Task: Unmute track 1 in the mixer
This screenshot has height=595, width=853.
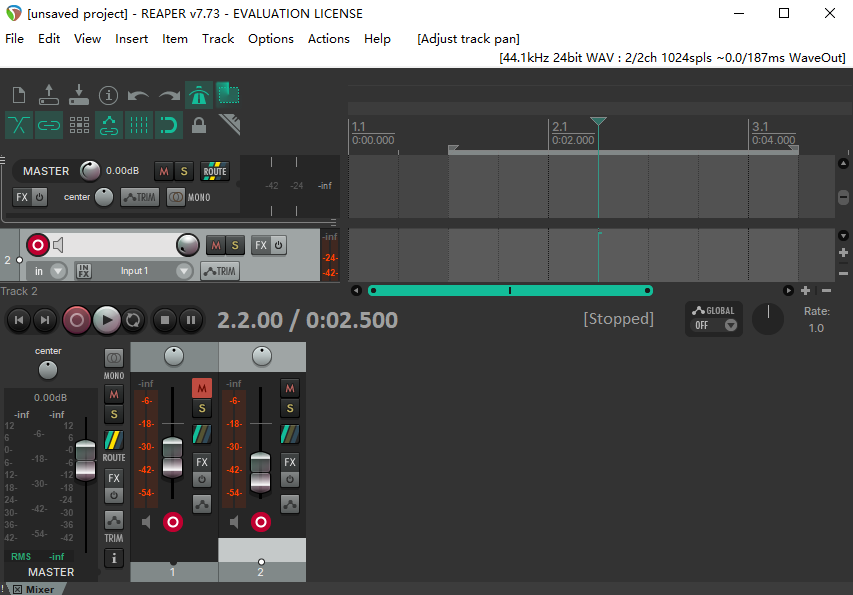Action: [202, 388]
